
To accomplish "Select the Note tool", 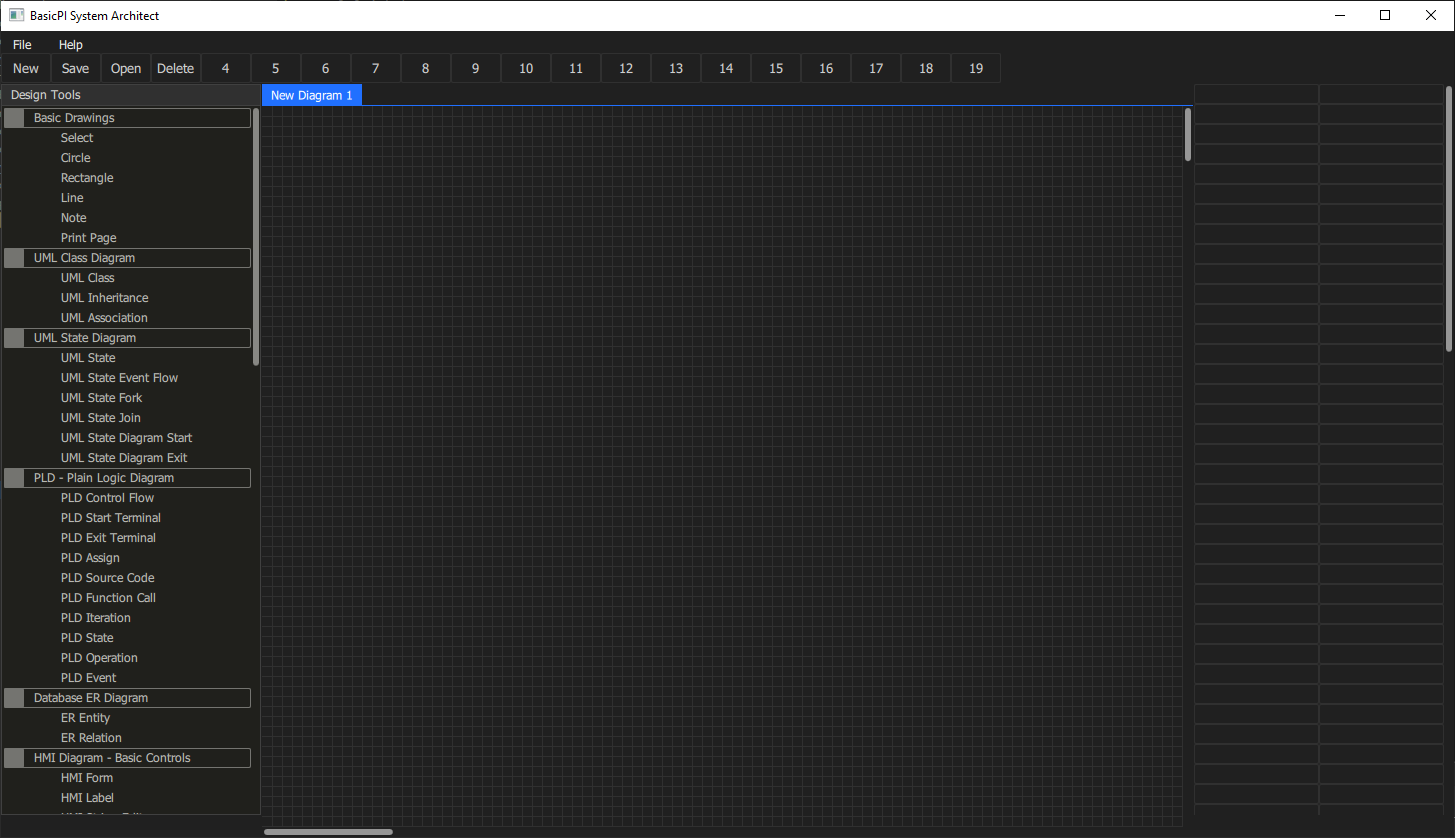I will coord(74,218).
